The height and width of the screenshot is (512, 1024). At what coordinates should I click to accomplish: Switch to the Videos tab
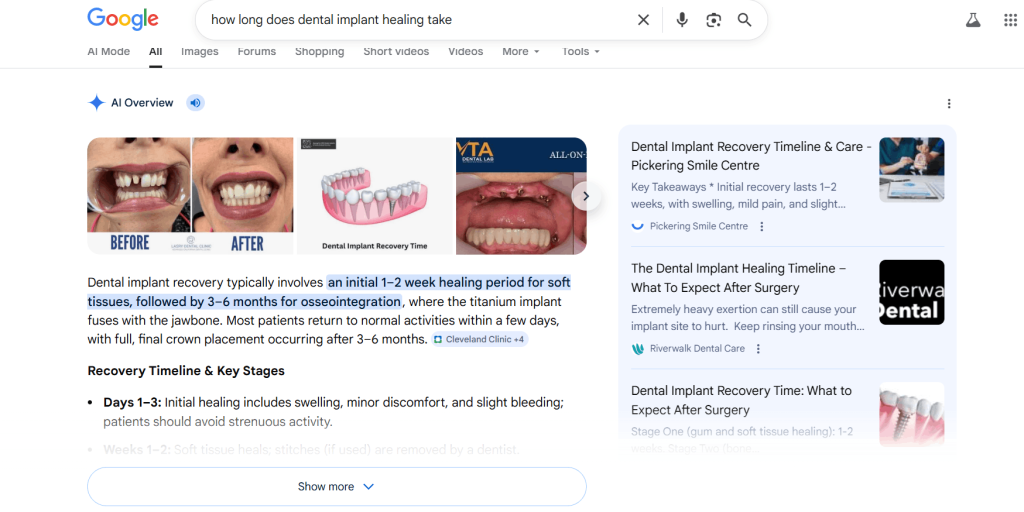tap(466, 52)
